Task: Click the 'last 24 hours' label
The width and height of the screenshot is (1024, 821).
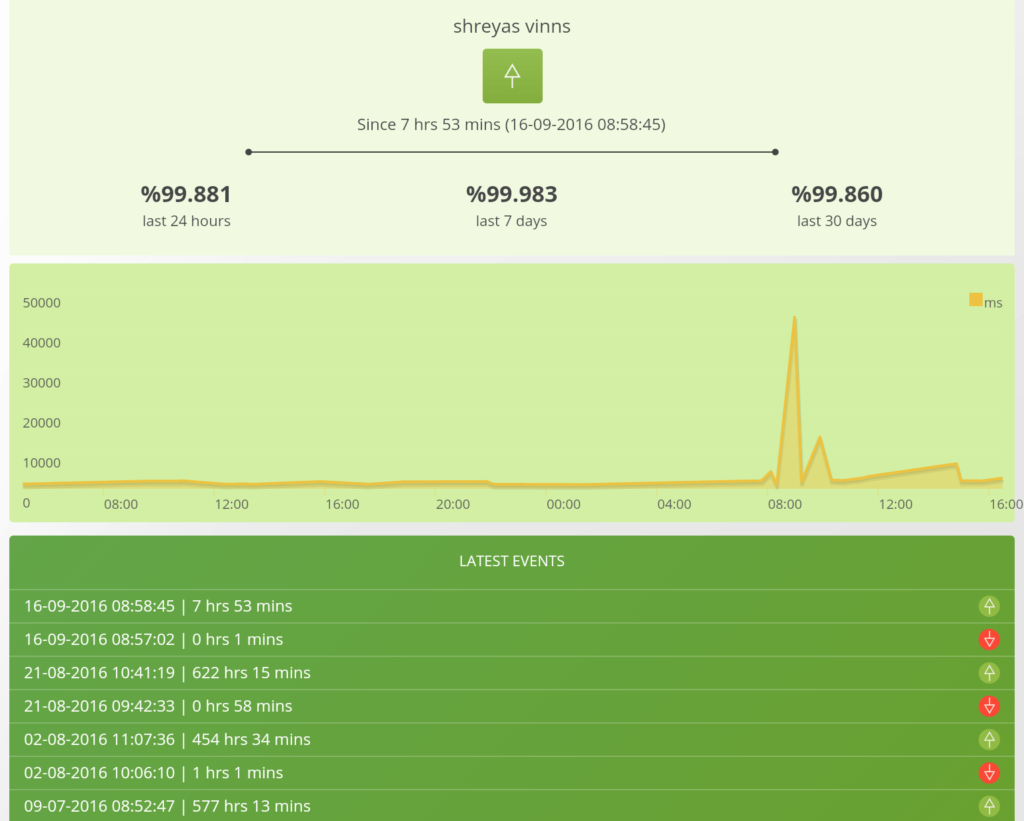Action: 186,221
